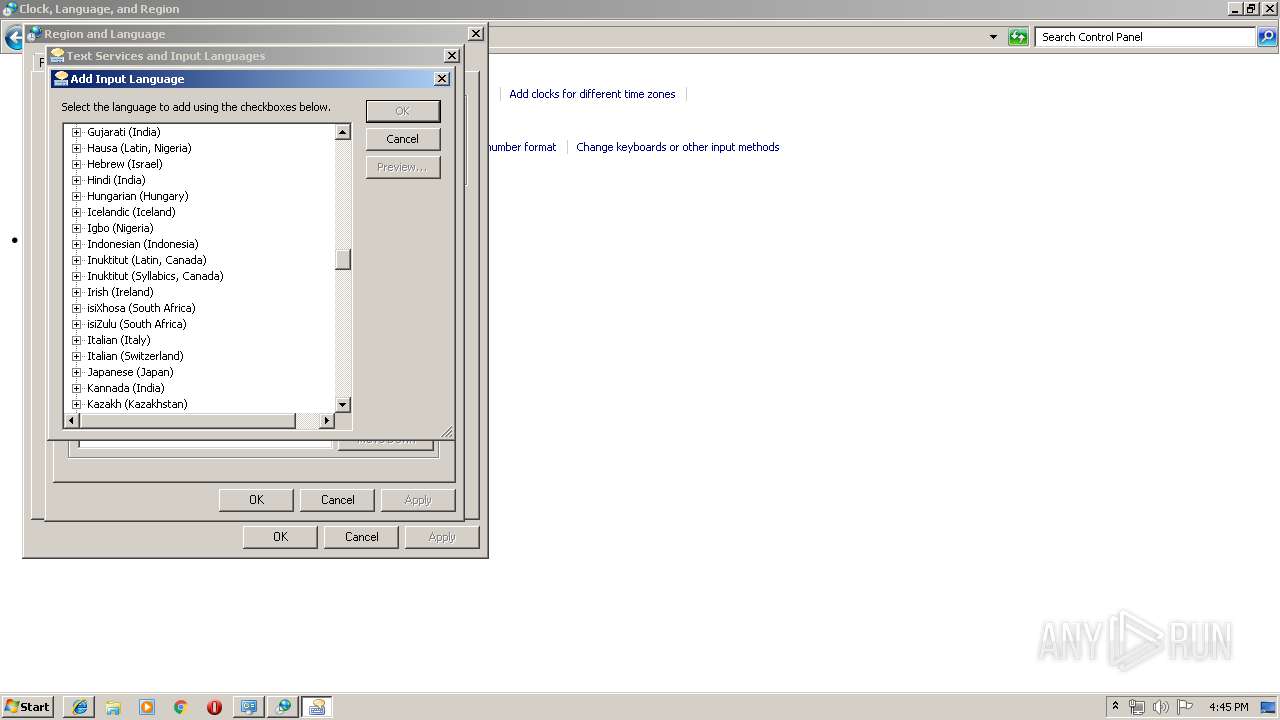Expand the Hebrew (Israel) node
This screenshot has height=720, width=1280.
[x=76, y=164]
